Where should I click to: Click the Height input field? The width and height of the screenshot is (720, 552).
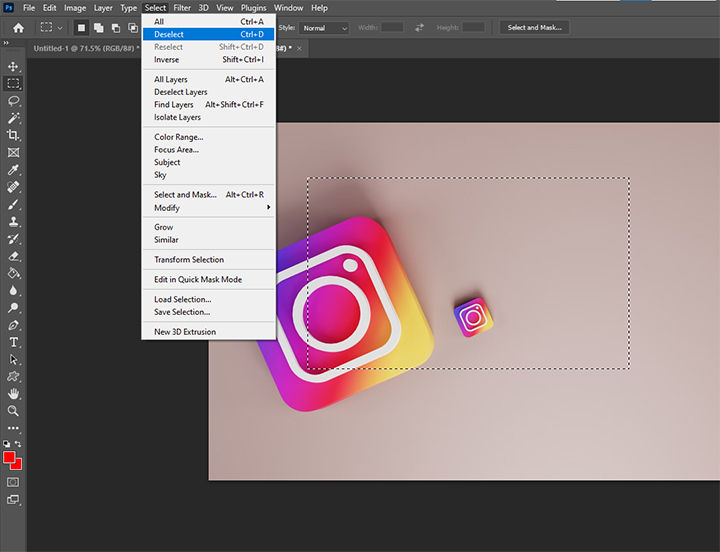tap(473, 28)
